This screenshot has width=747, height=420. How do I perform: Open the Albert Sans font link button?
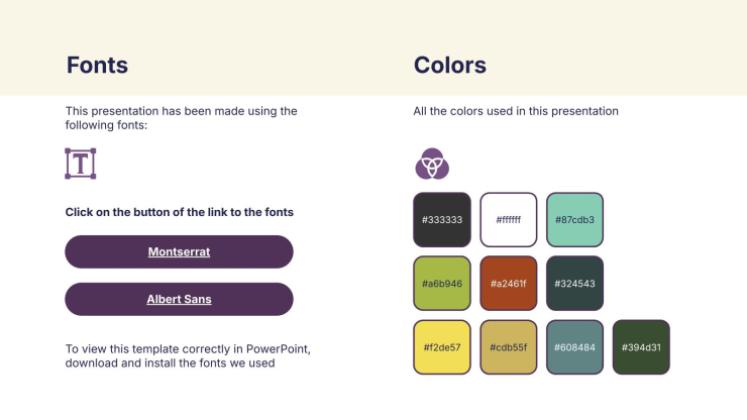click(179, 299)
